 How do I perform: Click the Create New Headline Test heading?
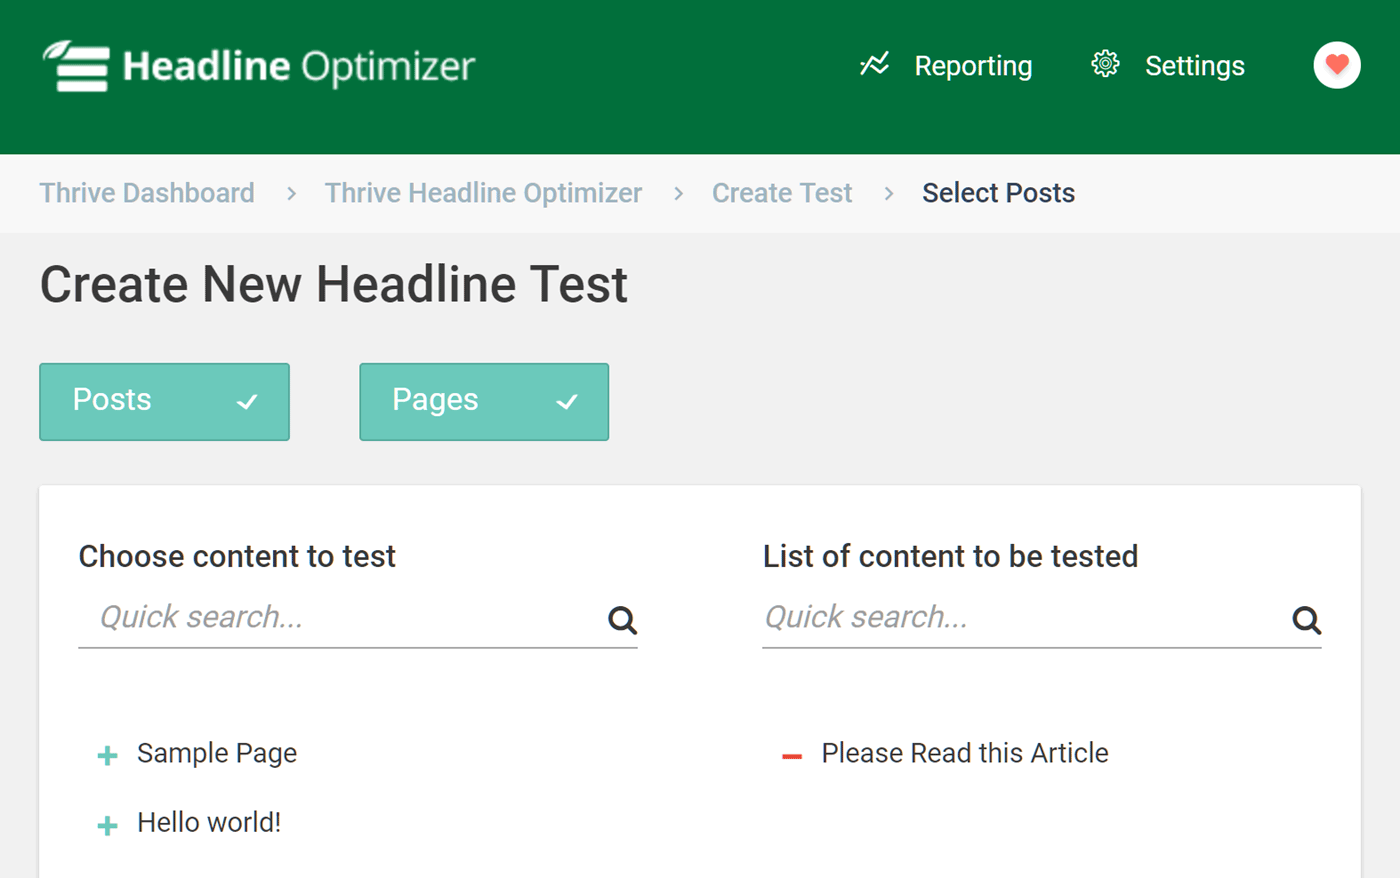tap(334, 284)
